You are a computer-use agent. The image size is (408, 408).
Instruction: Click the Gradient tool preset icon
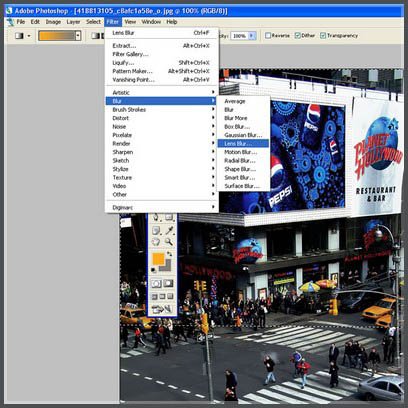(x=19, y=36)
